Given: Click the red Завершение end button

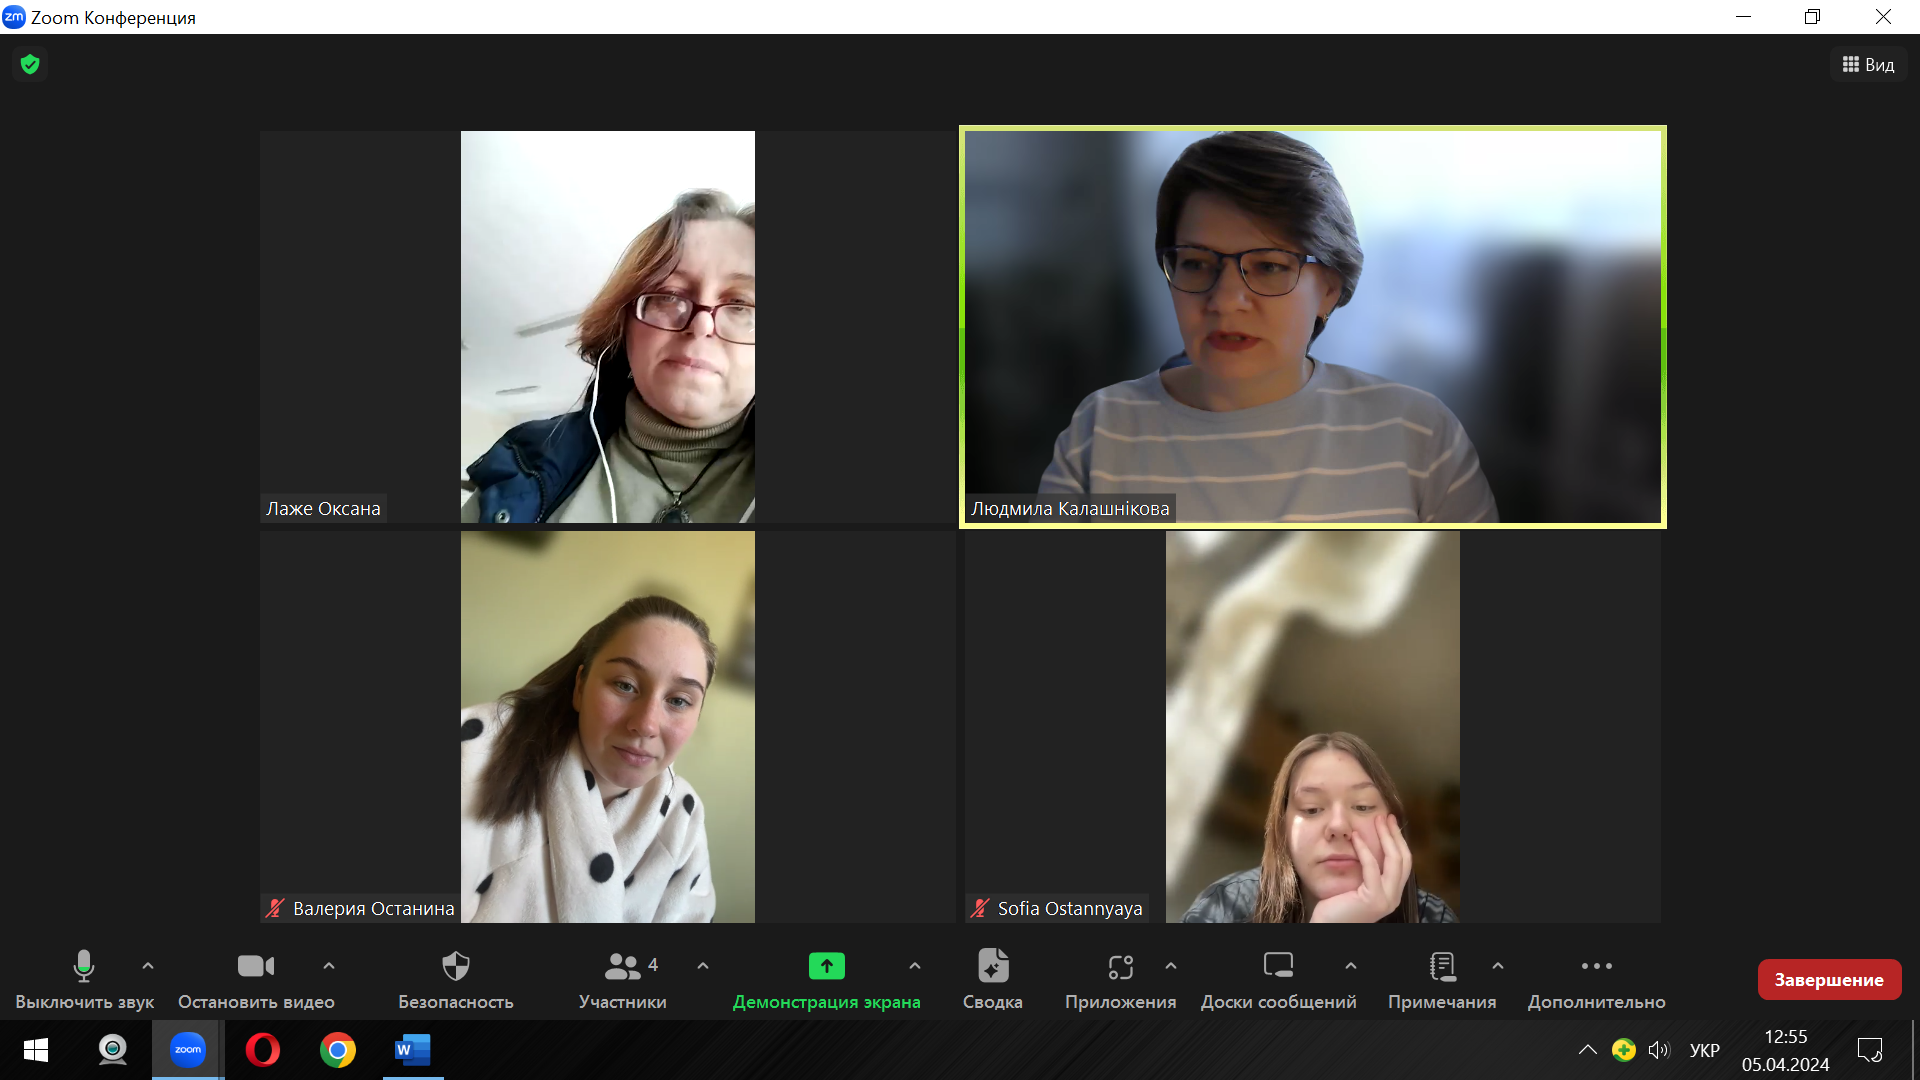Looking at the screenshot, I should [1829, 980].
